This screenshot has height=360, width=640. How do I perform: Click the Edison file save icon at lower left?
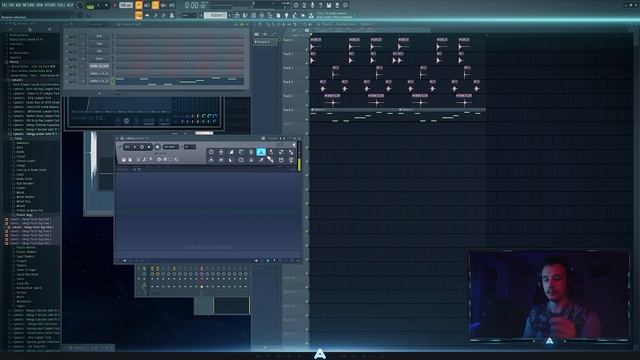124,160
